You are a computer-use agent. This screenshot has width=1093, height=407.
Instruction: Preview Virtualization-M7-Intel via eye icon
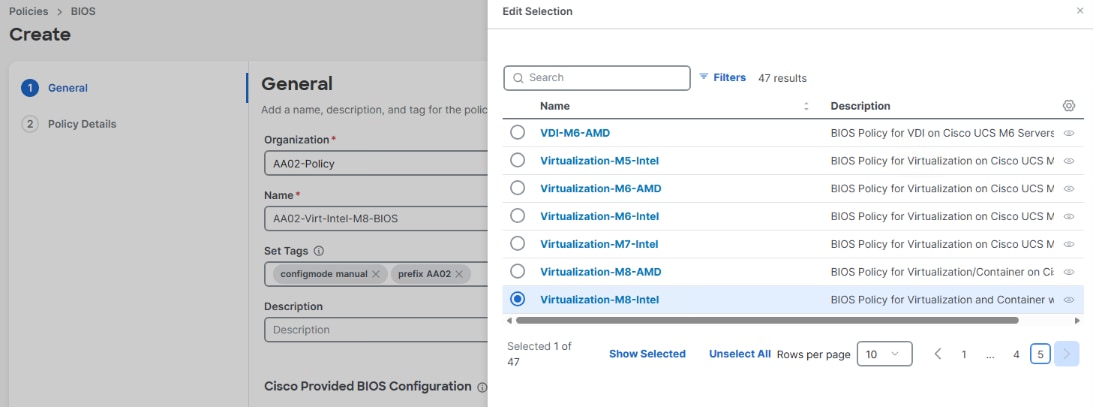click(x=1069, y=244)
